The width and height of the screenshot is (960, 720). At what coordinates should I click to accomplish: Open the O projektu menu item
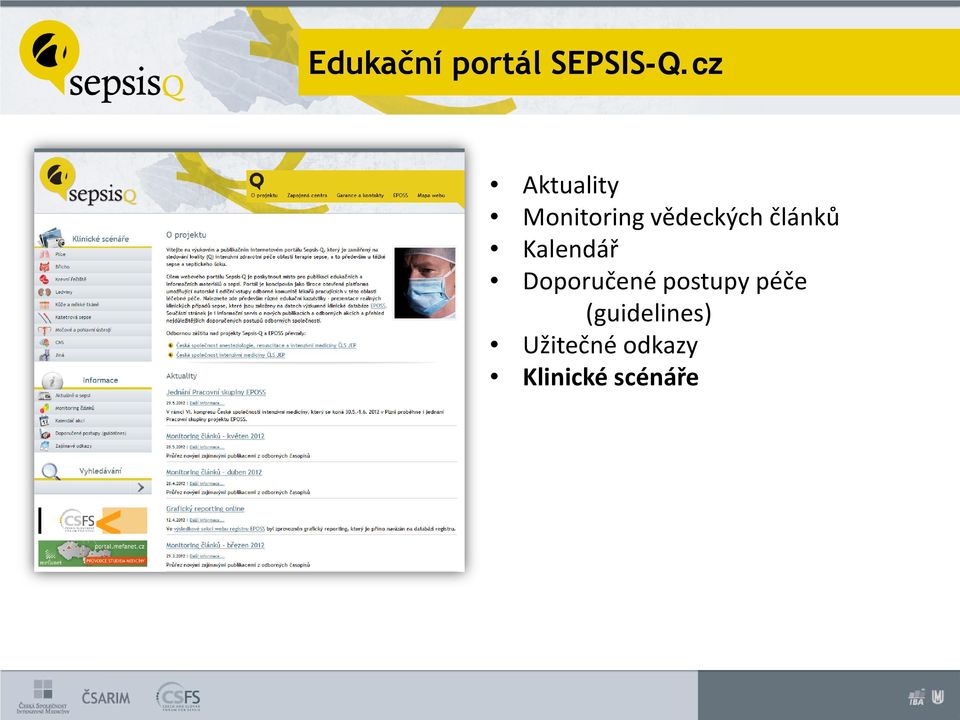coord(264,195)
